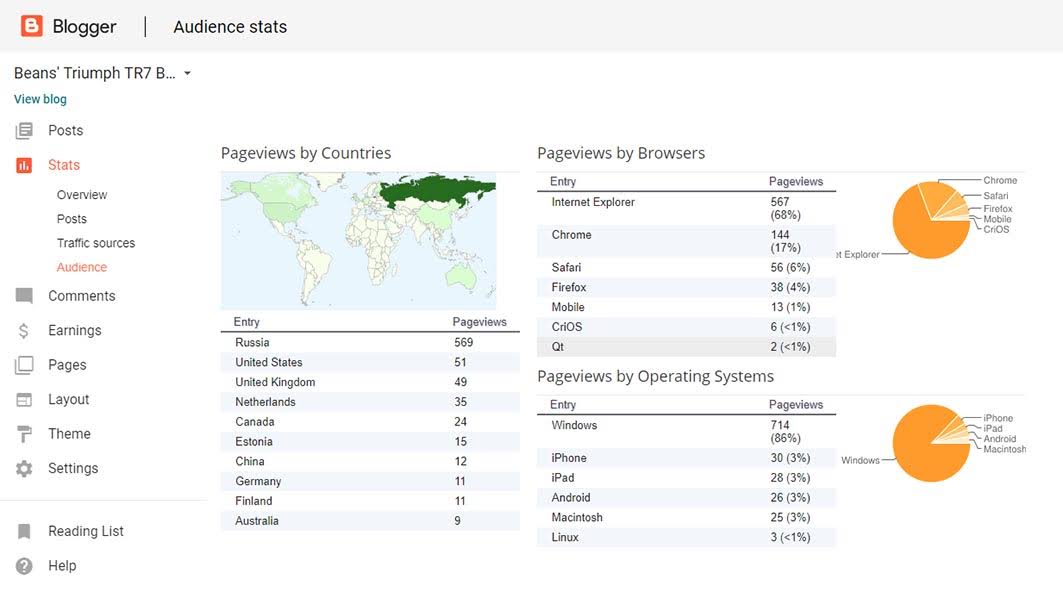Click the Australia country row
This screenshot has width=1063, height=592.
[370, 521]
